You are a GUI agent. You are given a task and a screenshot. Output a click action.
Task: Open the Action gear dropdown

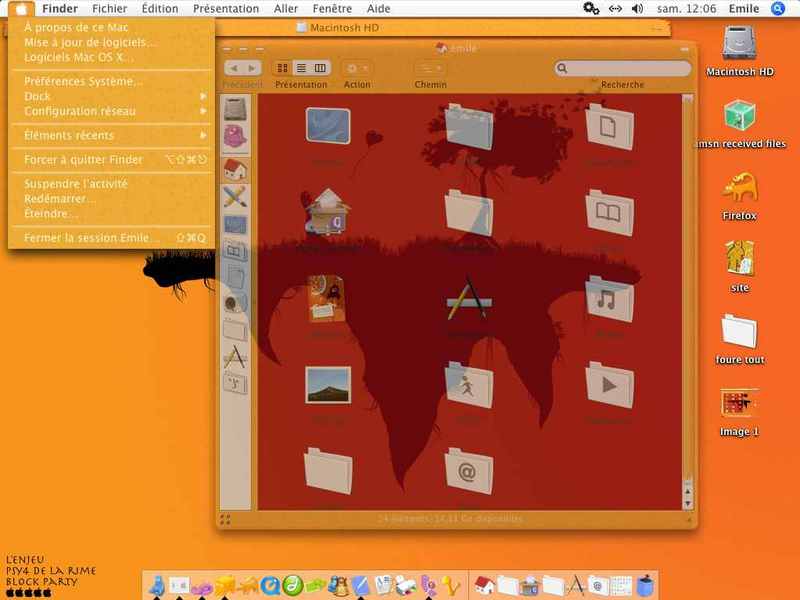pyautogui.click(x=357, y=68)
